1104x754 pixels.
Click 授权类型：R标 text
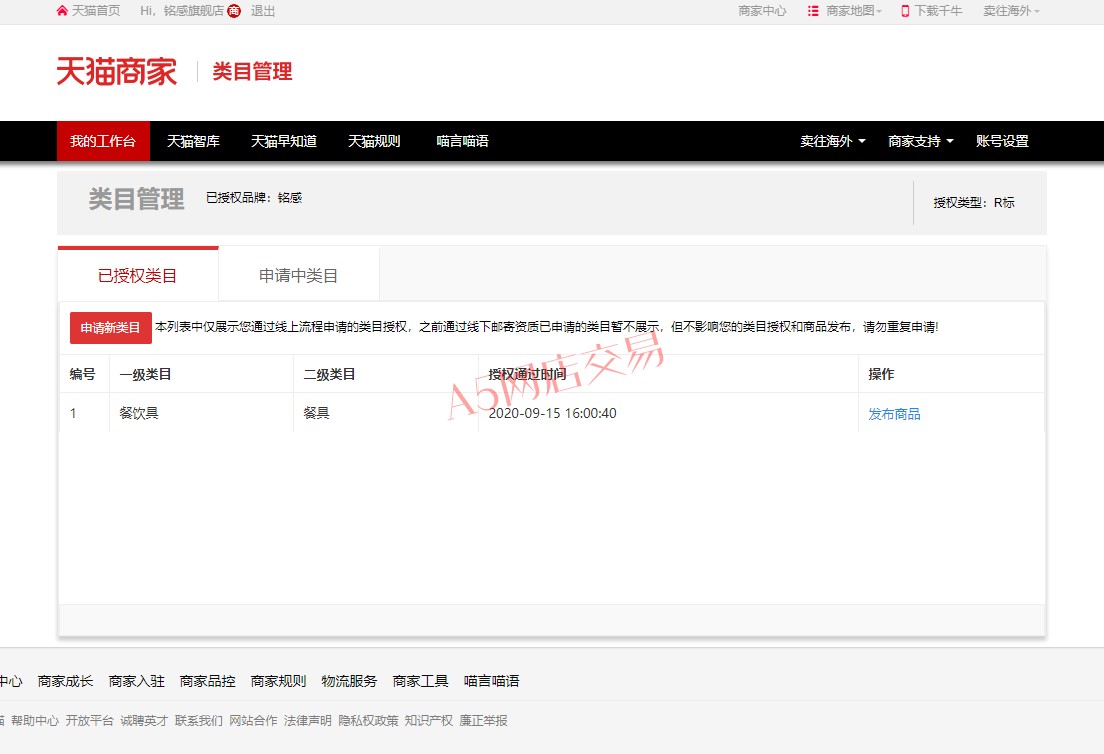[974, 203]
